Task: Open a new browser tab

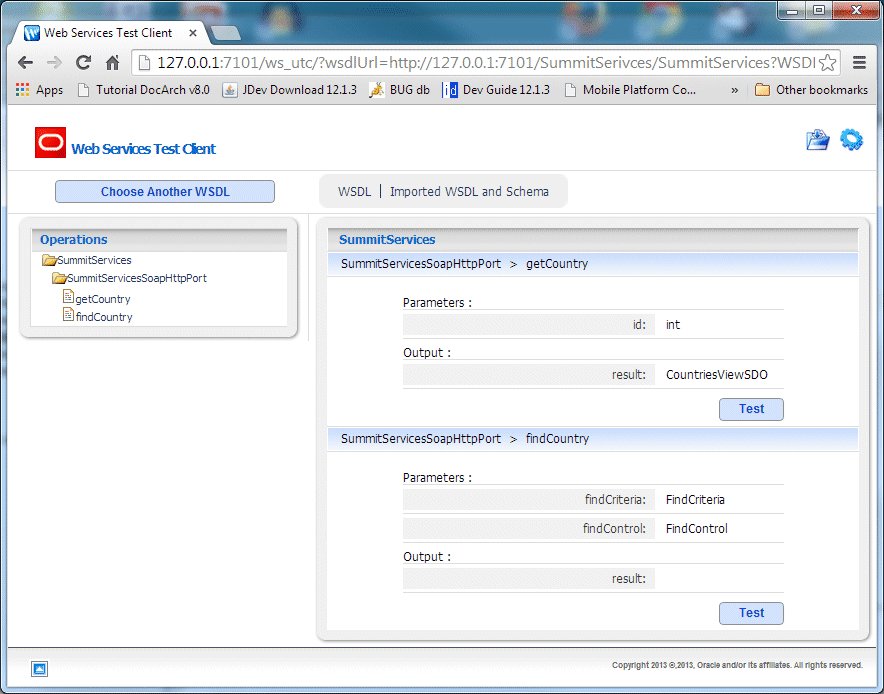Action: pos(226,33)
